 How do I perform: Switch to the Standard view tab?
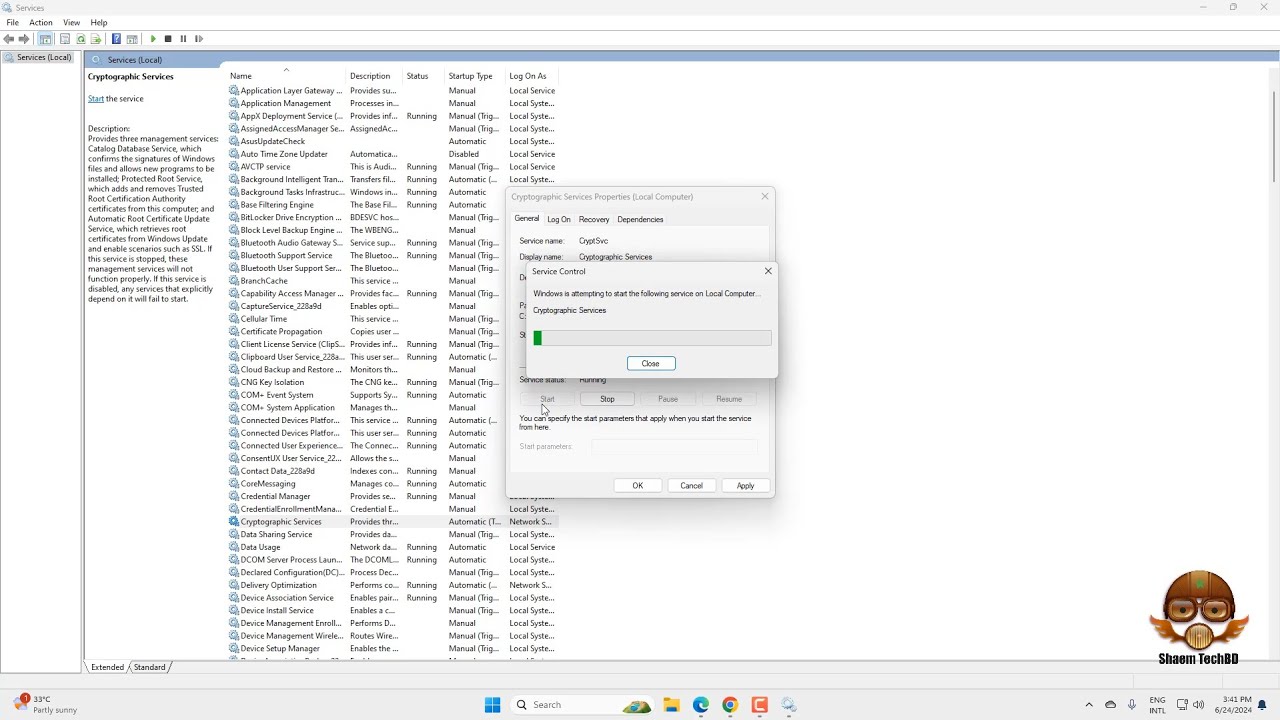150,667
